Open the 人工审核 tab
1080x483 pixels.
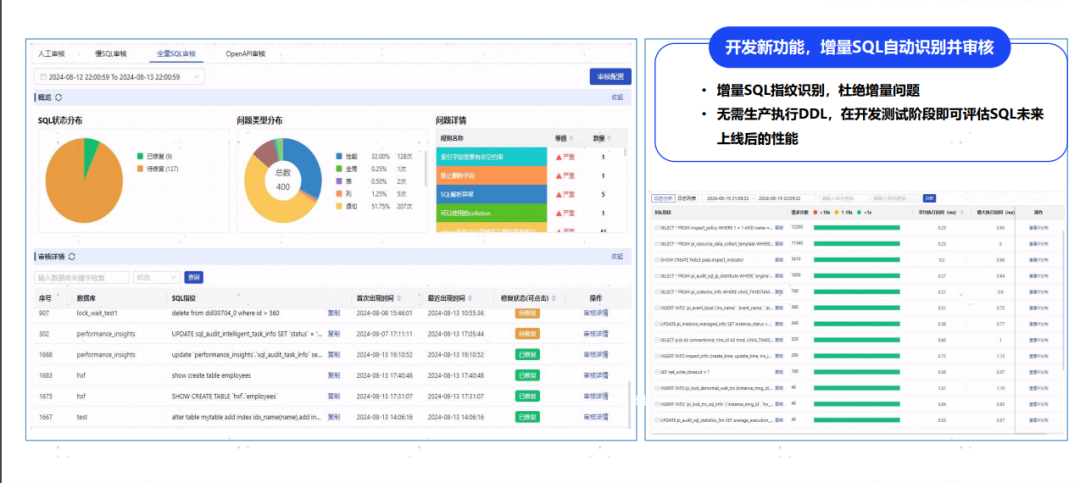coord(52,53)
